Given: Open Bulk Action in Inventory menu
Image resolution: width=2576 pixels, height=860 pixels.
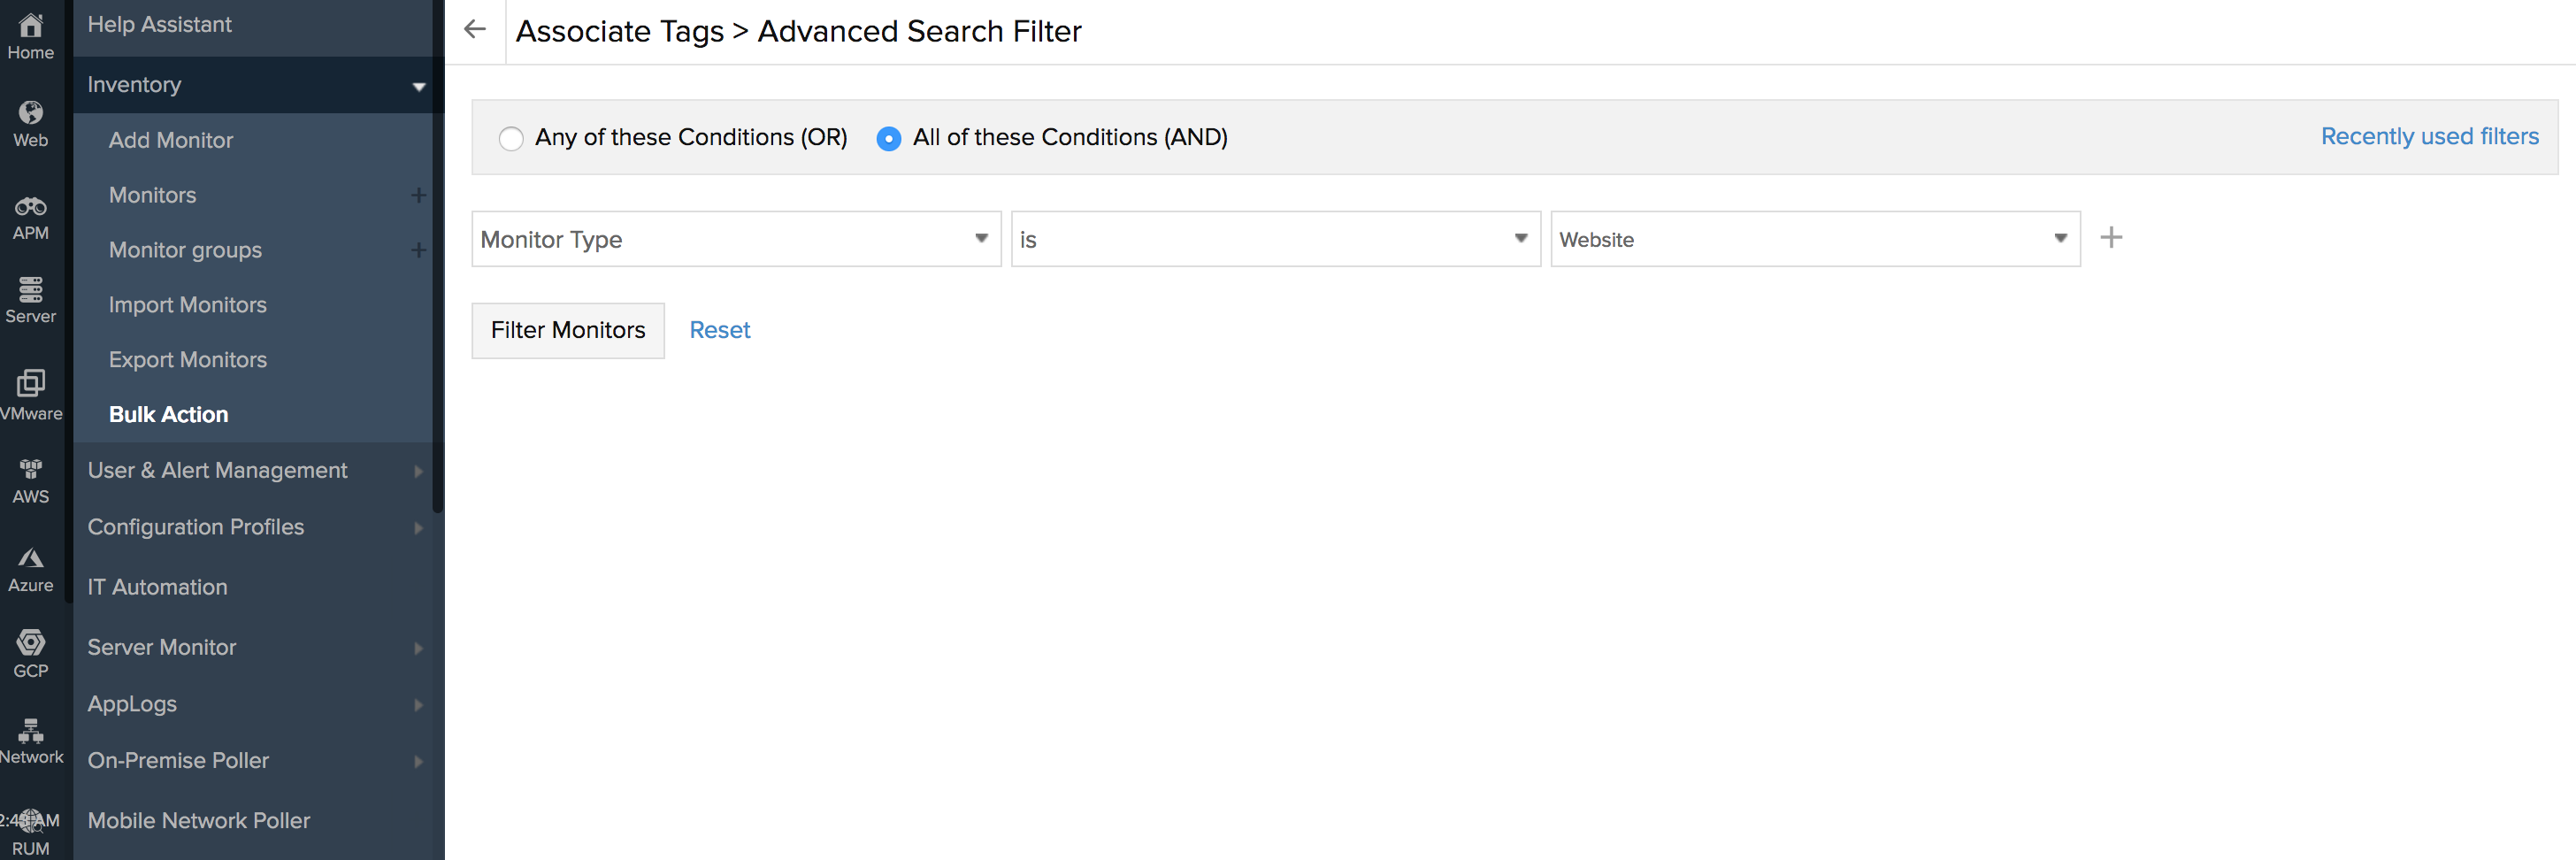Looking at the screenshot, I should click(x=168, y=414).
